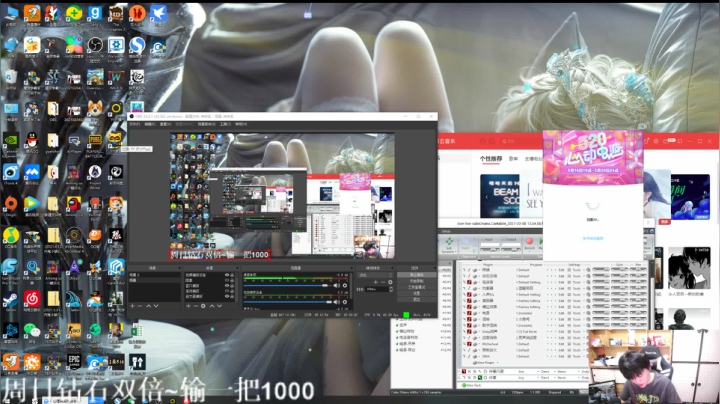720x404 pixels.
Task: Click BEAM banner thumbnail in NetEase Music
Action: [x=500, y=196]
